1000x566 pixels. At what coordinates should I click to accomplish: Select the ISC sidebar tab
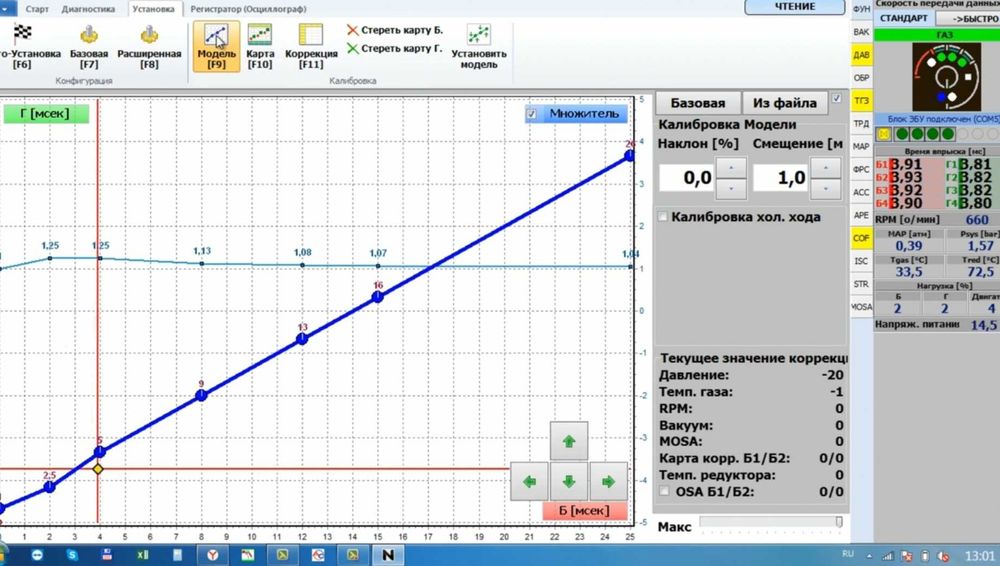click(862, 261)
